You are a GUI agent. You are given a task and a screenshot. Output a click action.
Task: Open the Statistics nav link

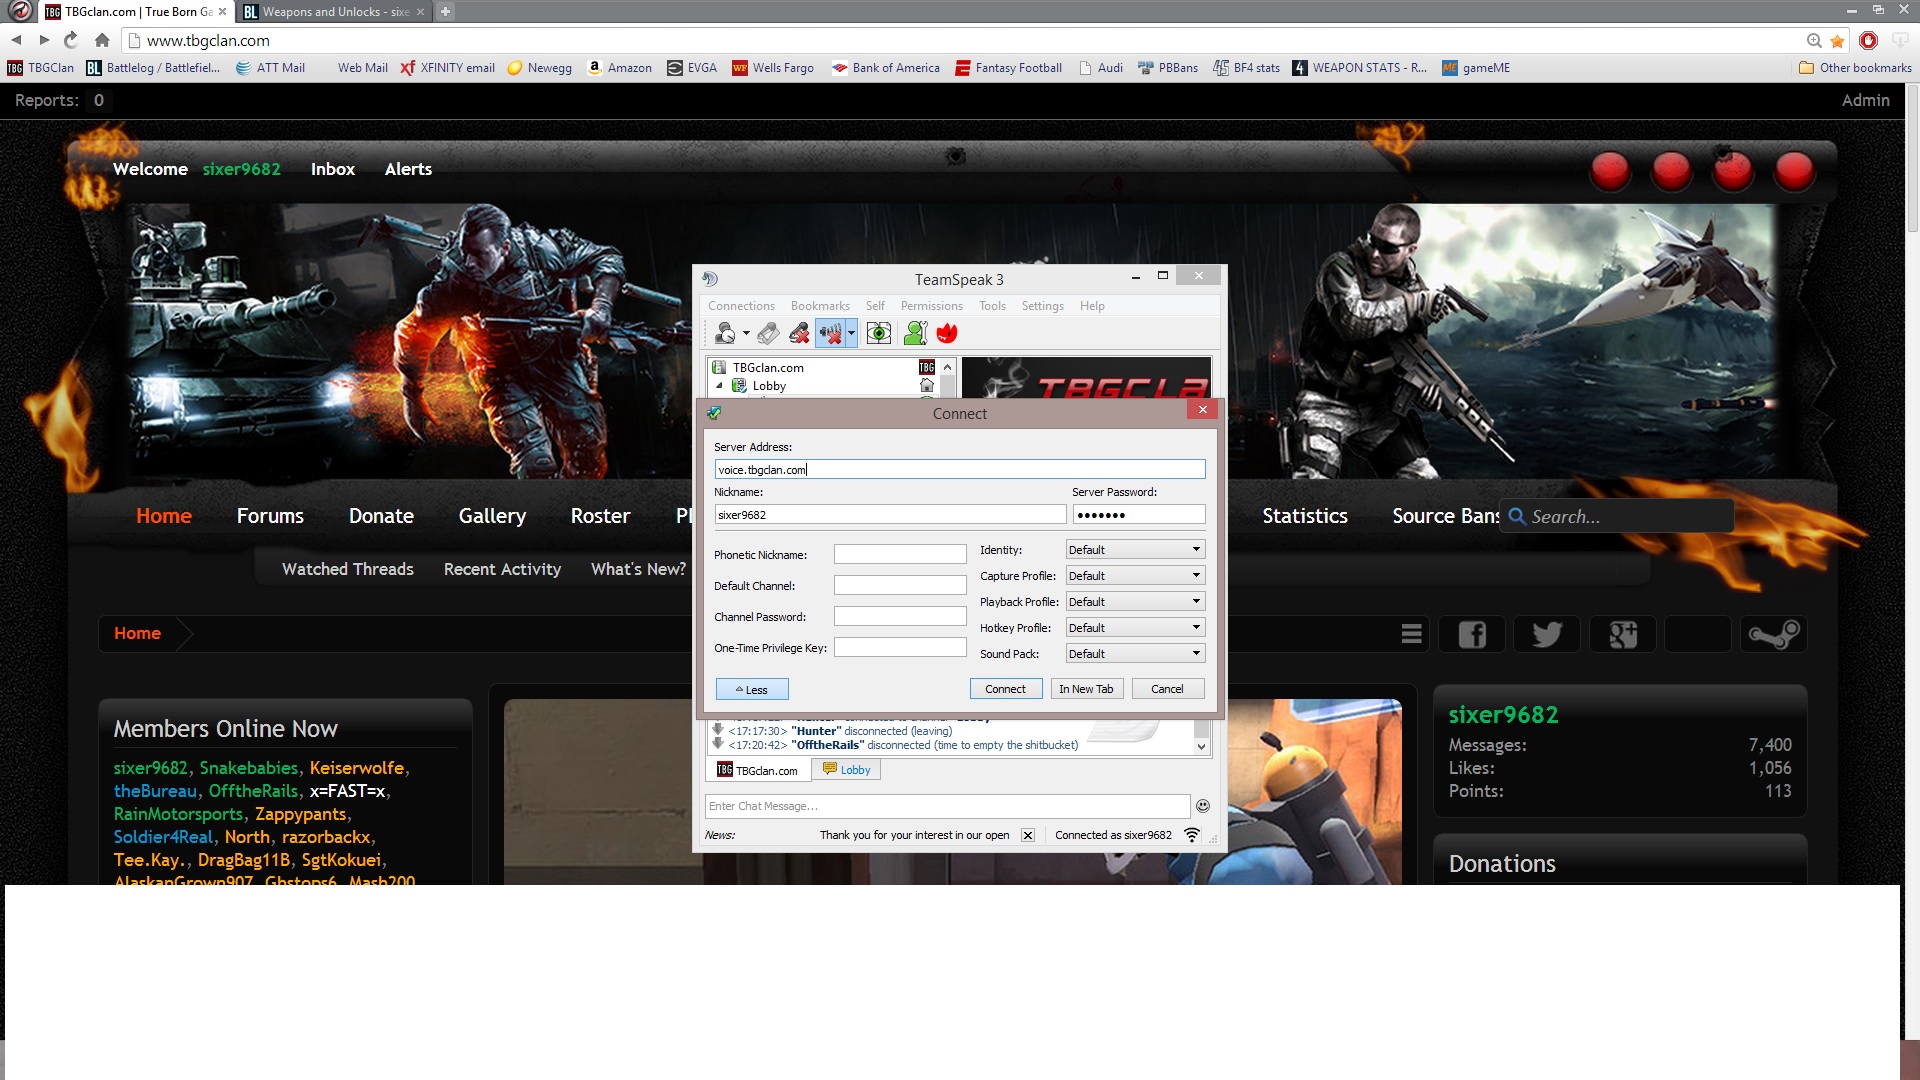pos(1304,516)
